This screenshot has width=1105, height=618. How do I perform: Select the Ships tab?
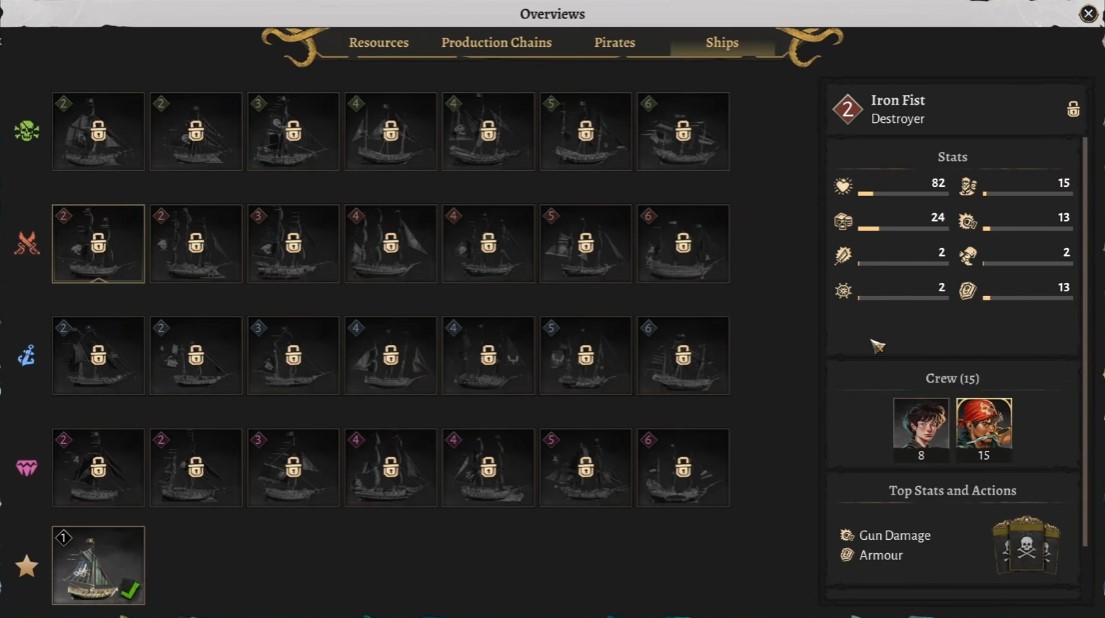[x=722, y=42]
